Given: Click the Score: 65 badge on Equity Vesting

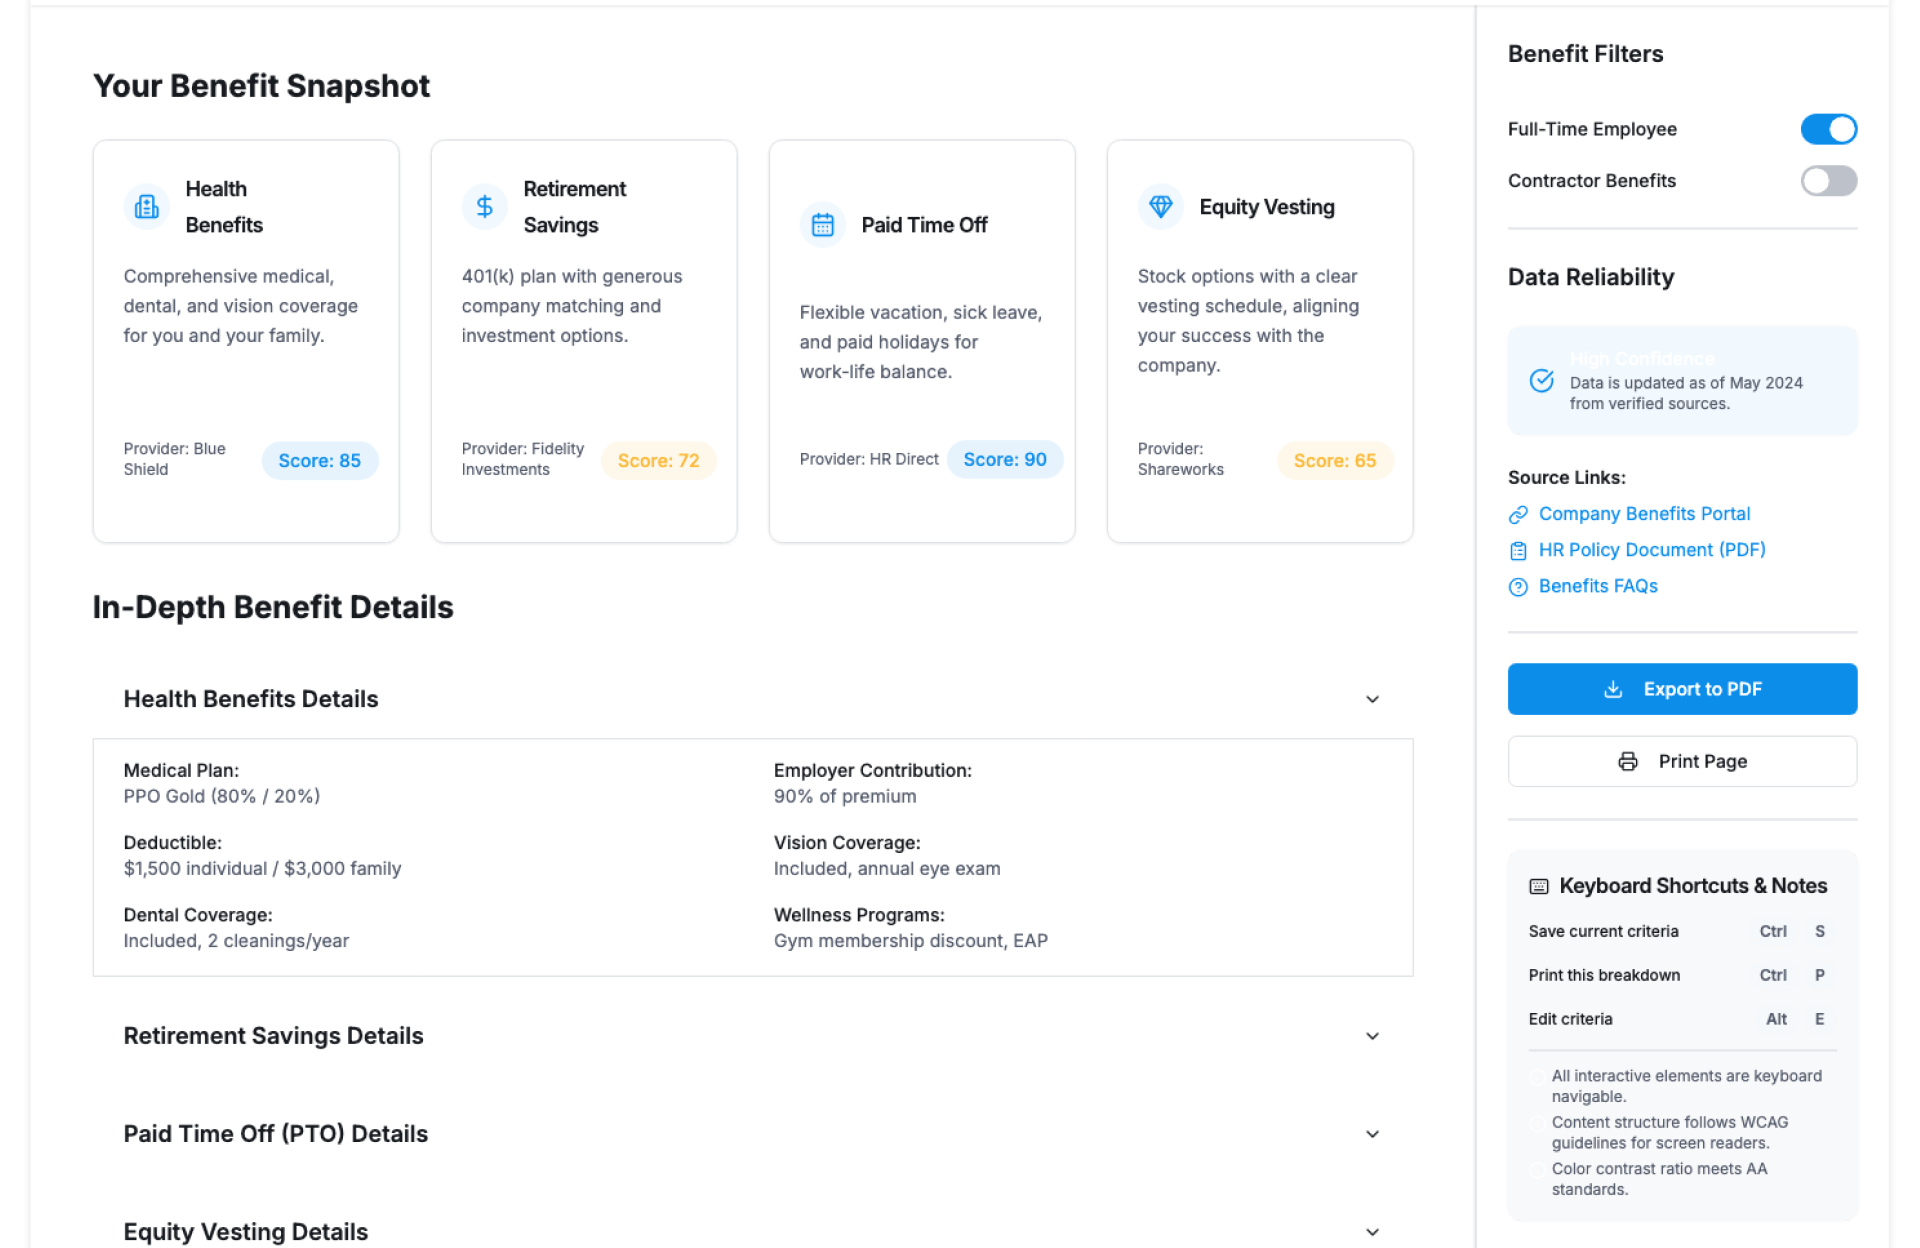Looking at the screenshot, I should (x=1333, y=461).
